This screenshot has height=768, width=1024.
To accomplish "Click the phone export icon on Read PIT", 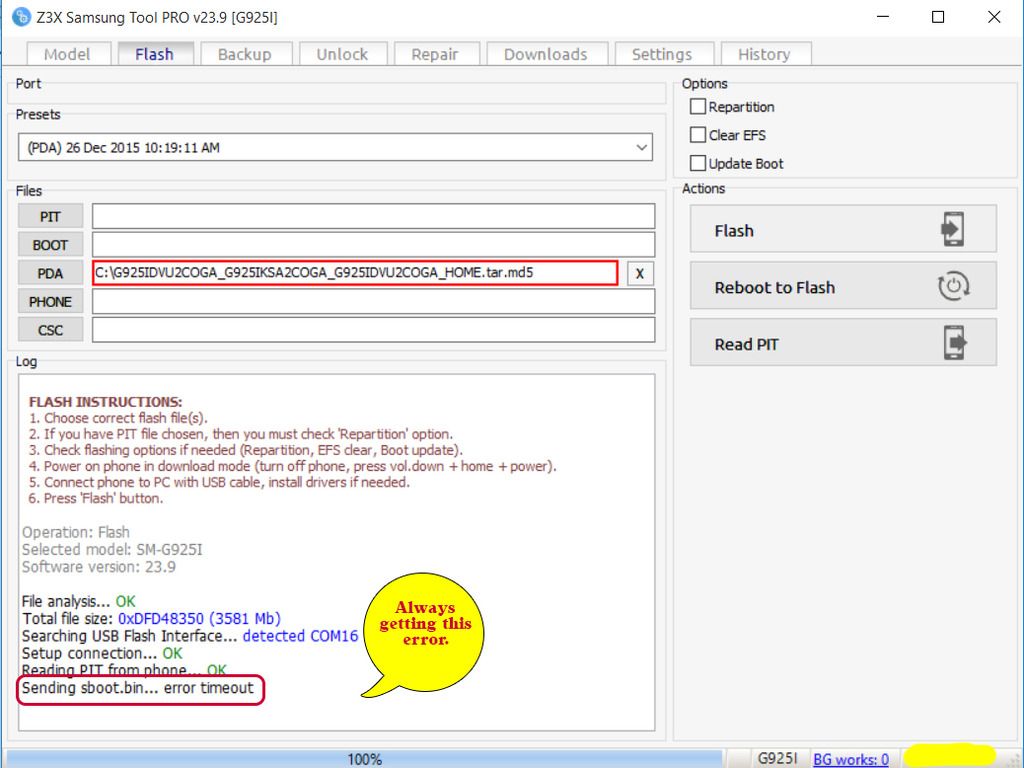I will (955, 342).
